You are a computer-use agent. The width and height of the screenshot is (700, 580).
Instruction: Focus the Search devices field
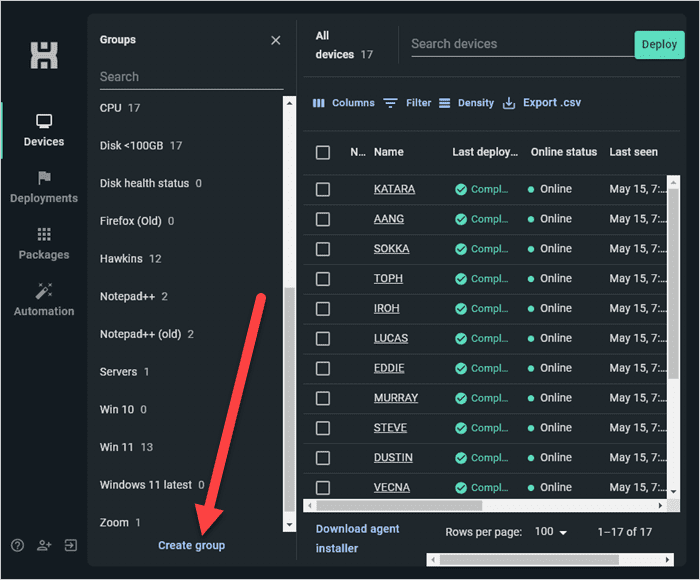(x=522, y=44)
